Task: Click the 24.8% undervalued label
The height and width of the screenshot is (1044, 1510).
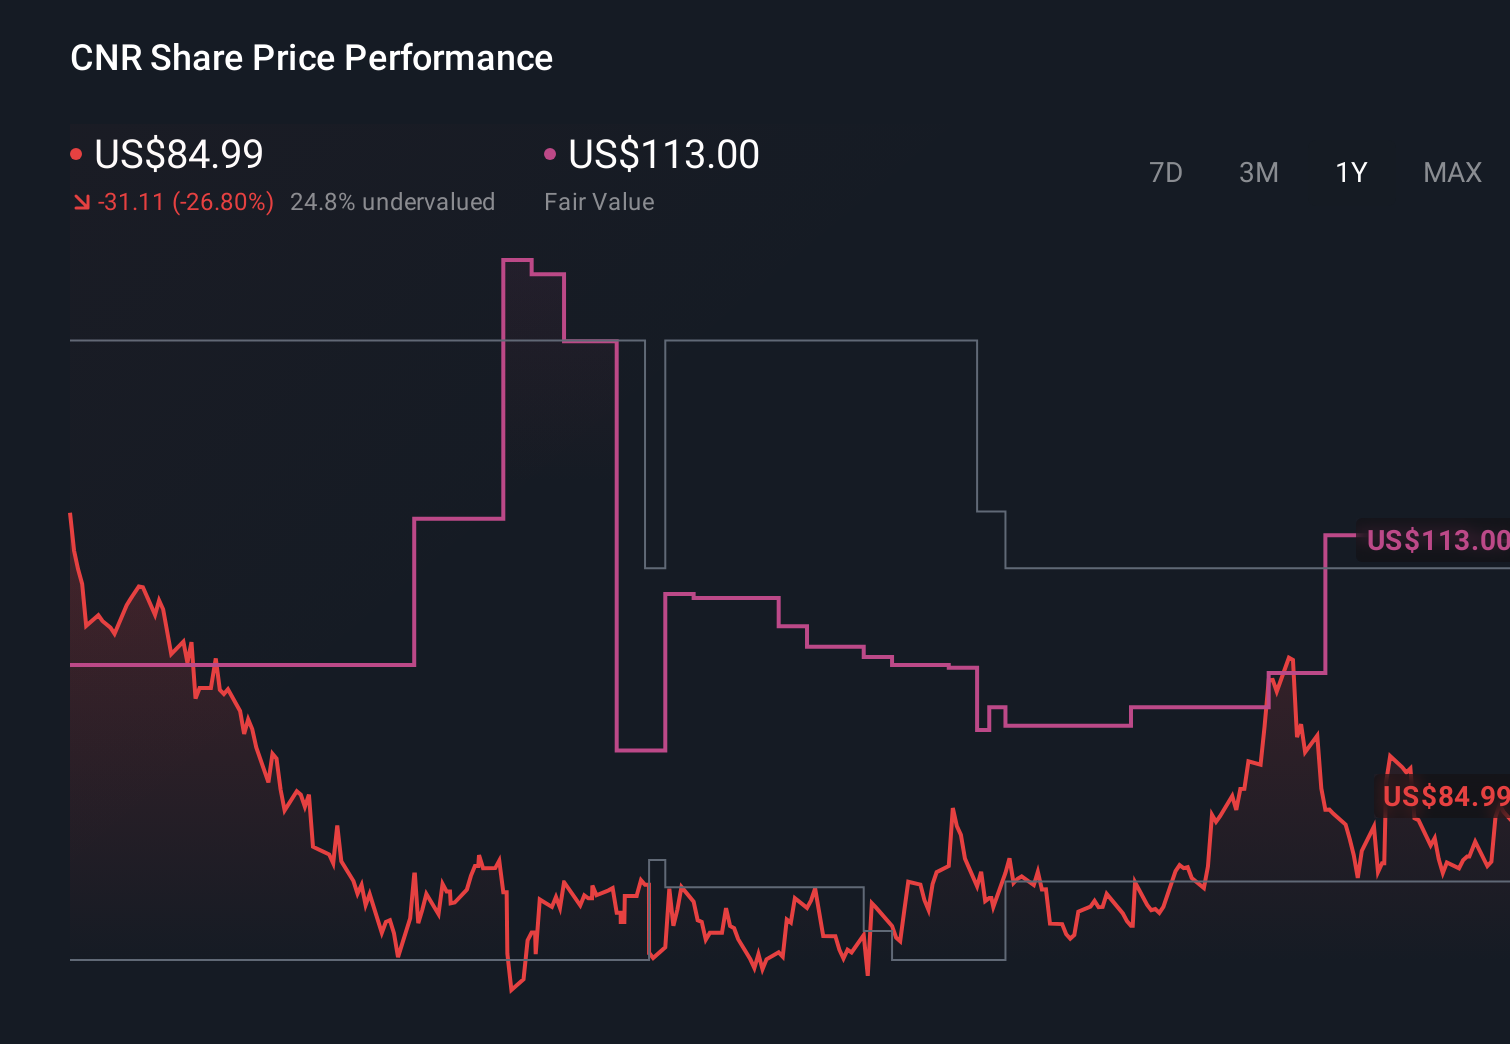Action: (393, 201)
